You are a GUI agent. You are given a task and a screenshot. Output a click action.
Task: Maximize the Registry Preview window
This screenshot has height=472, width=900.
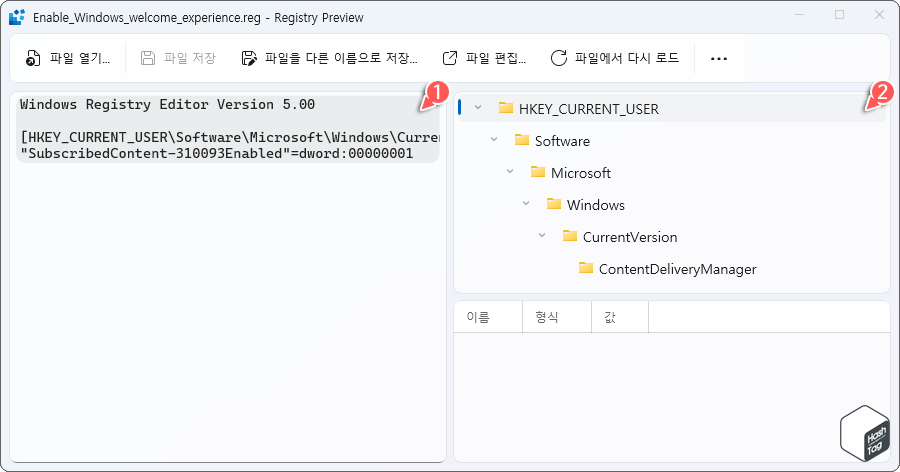click(x=839, y=15)
